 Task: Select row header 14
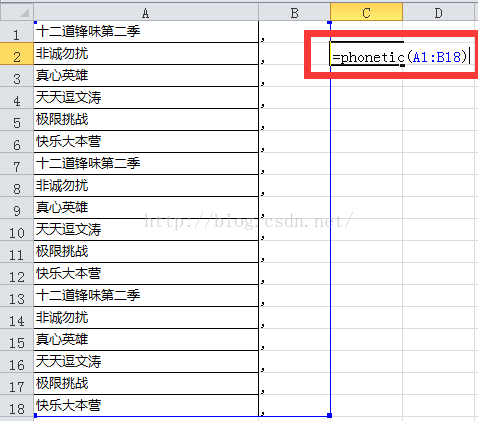click(17, 318)
